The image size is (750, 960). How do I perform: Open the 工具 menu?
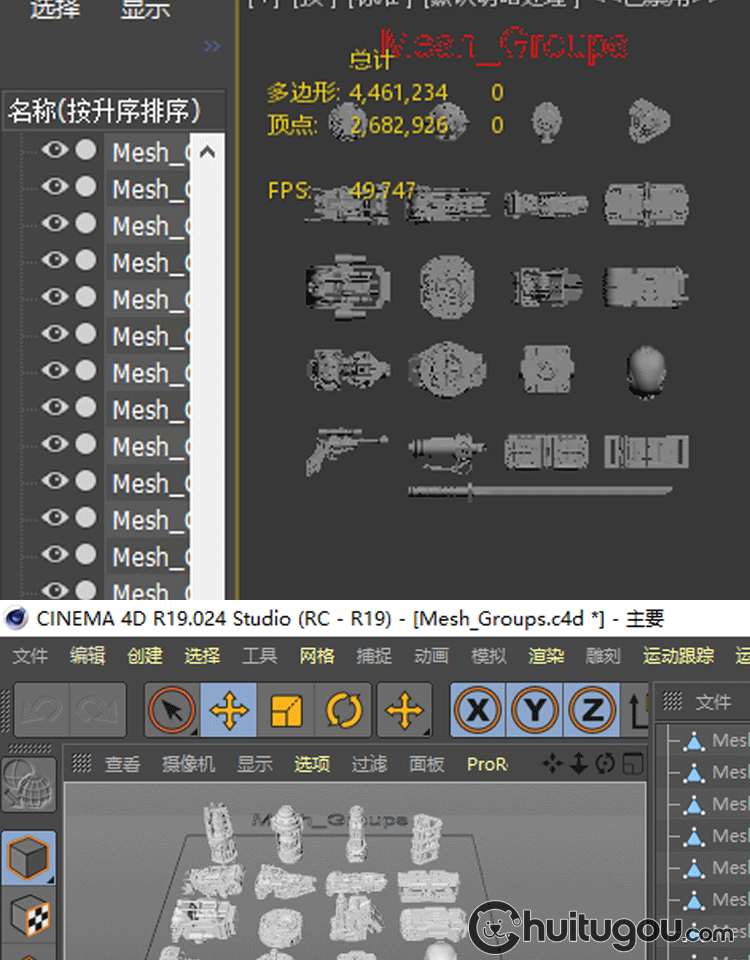click(x=259, y=656)
